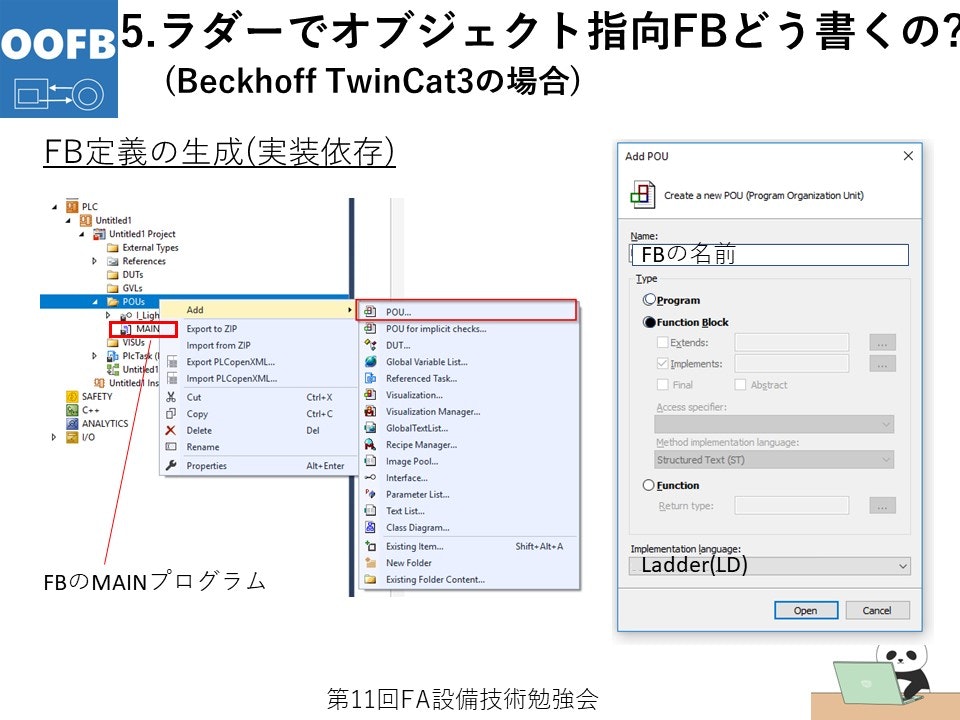The image size is (960, 720).
Task: Click the PLC node icon in tree
Action: pos(72,206)
